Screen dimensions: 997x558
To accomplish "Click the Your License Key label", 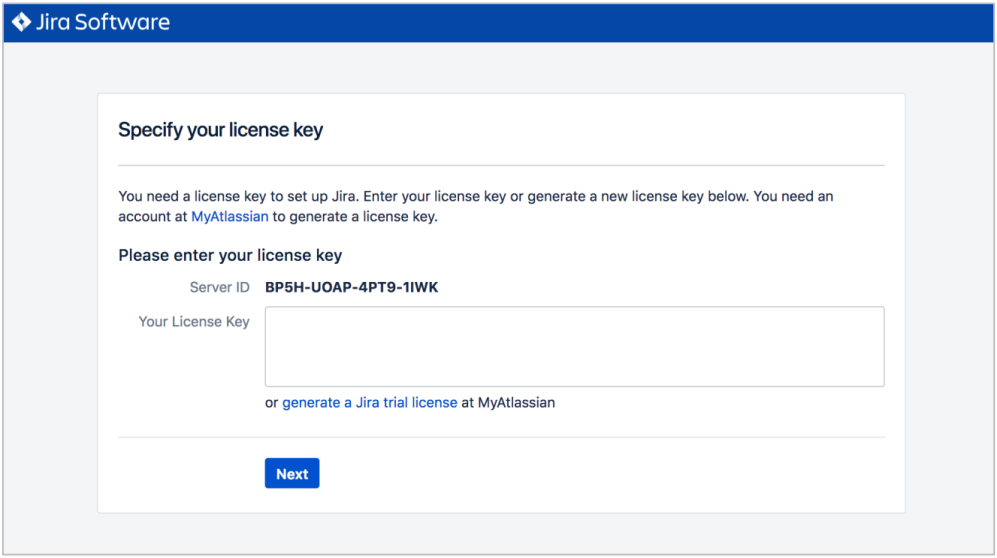I will click(194, 322).
